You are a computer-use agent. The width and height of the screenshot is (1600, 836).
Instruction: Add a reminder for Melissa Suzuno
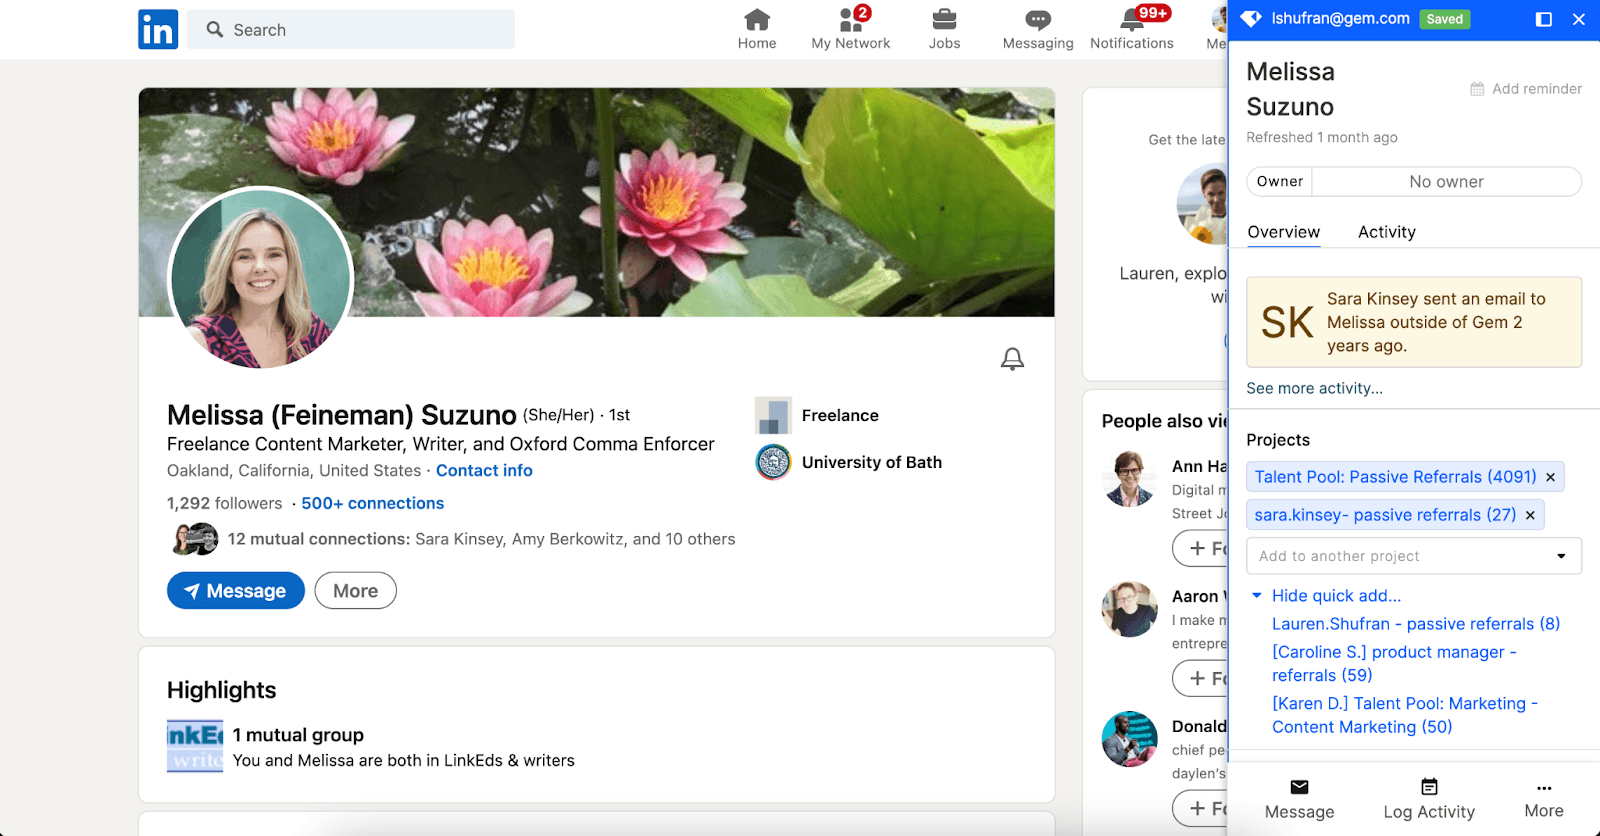pos(1526,89)
